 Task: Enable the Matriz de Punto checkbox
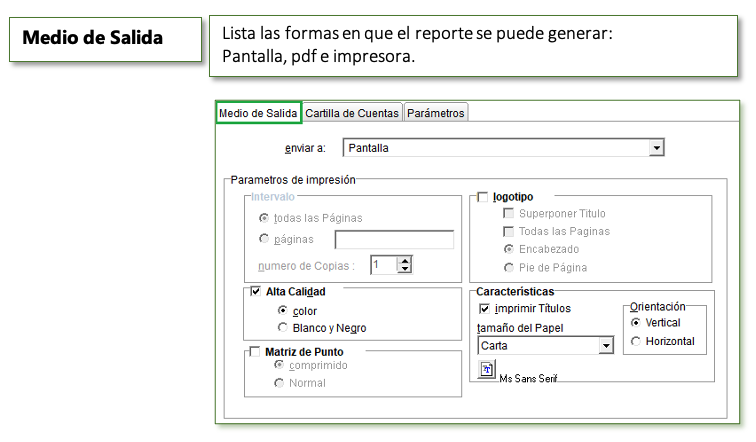(255, 351)
